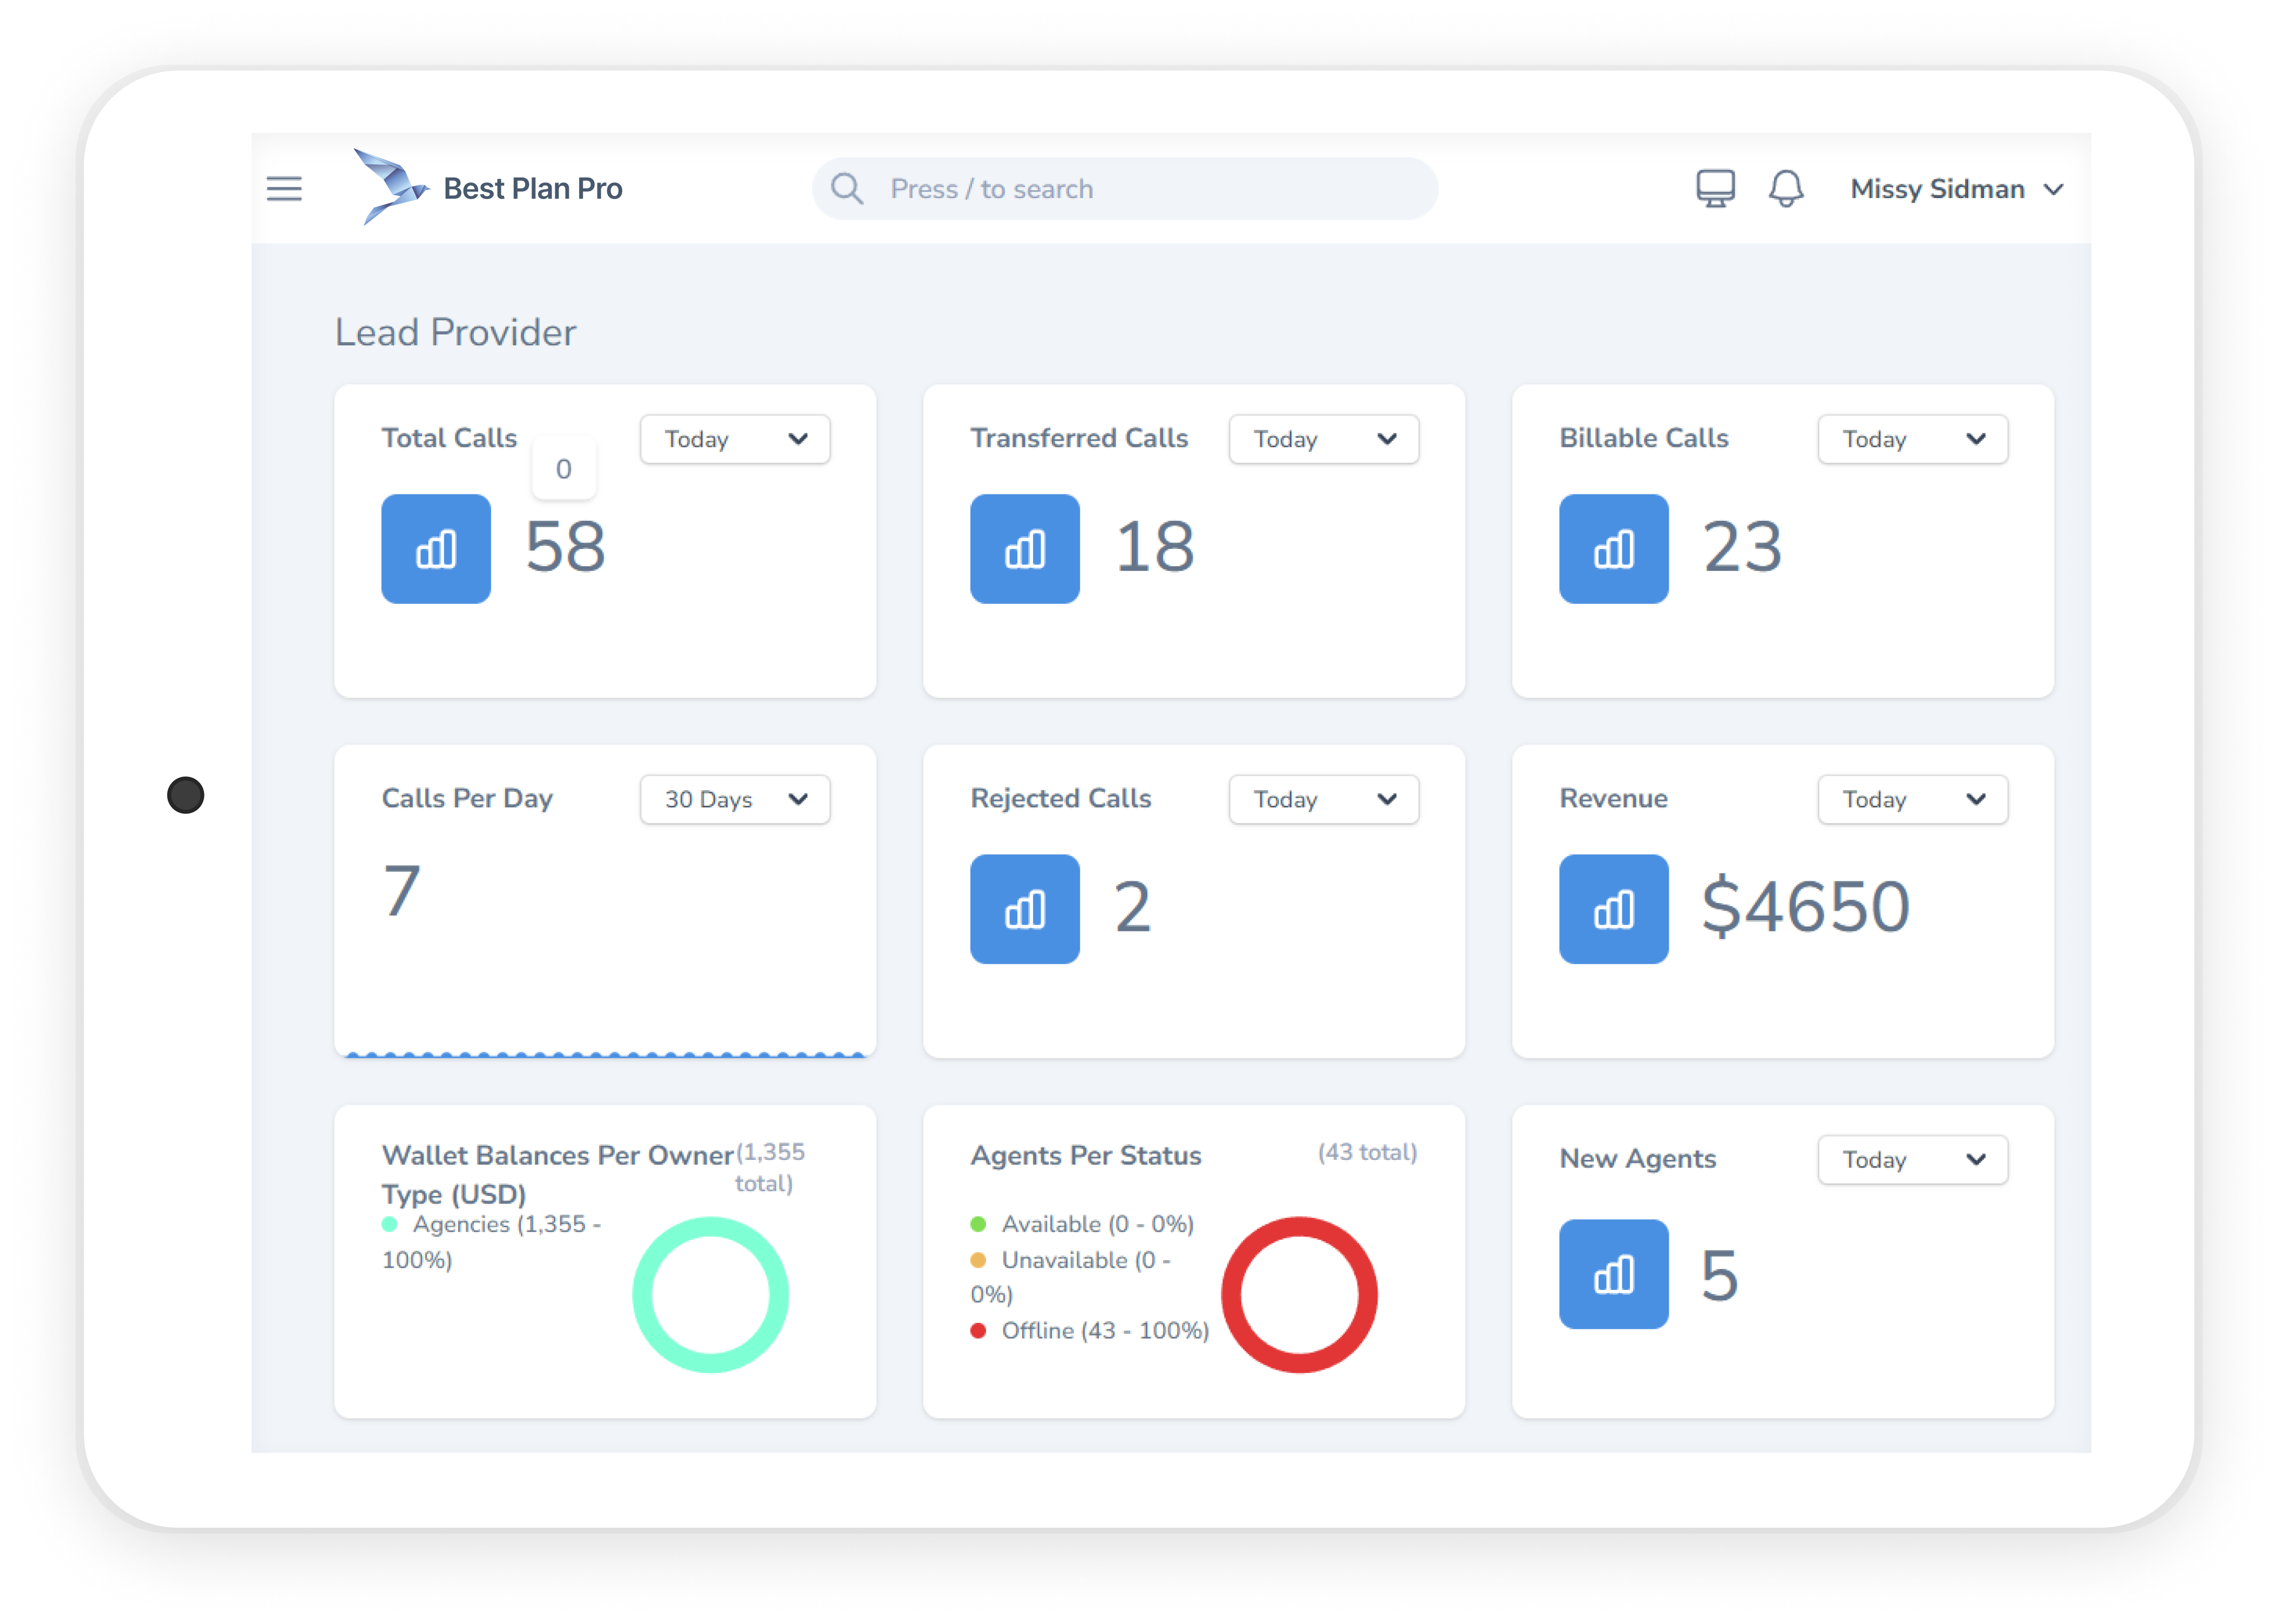2277x1624 pixels.
Task: Click the Revenue chart icon
Action: click(x=1613, y=909)
